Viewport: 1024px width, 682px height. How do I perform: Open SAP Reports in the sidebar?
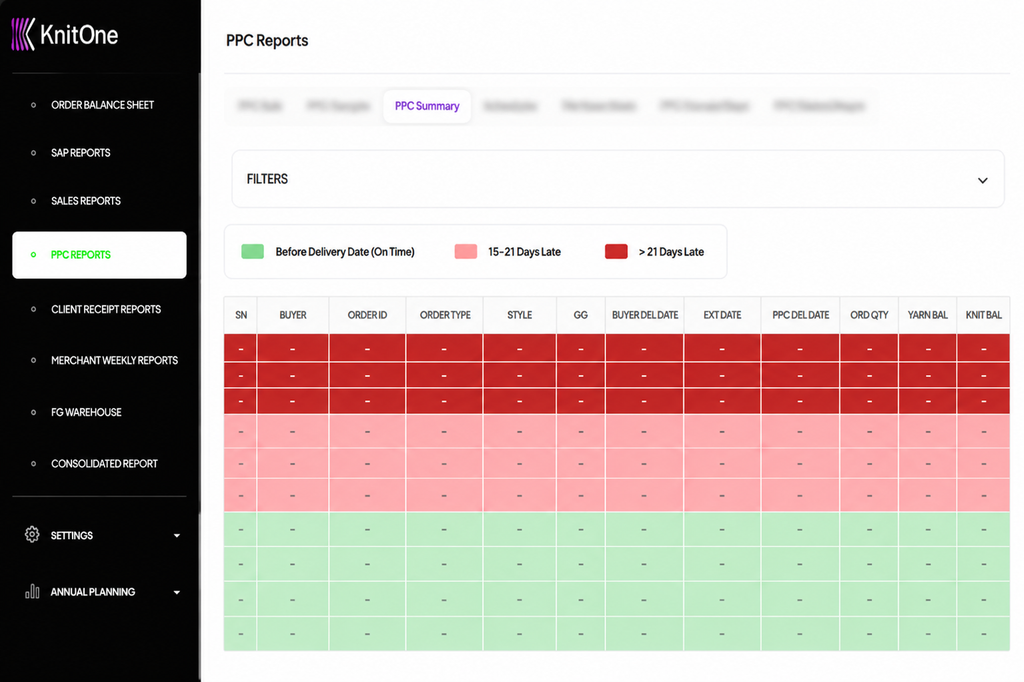[x=81, y=153]
